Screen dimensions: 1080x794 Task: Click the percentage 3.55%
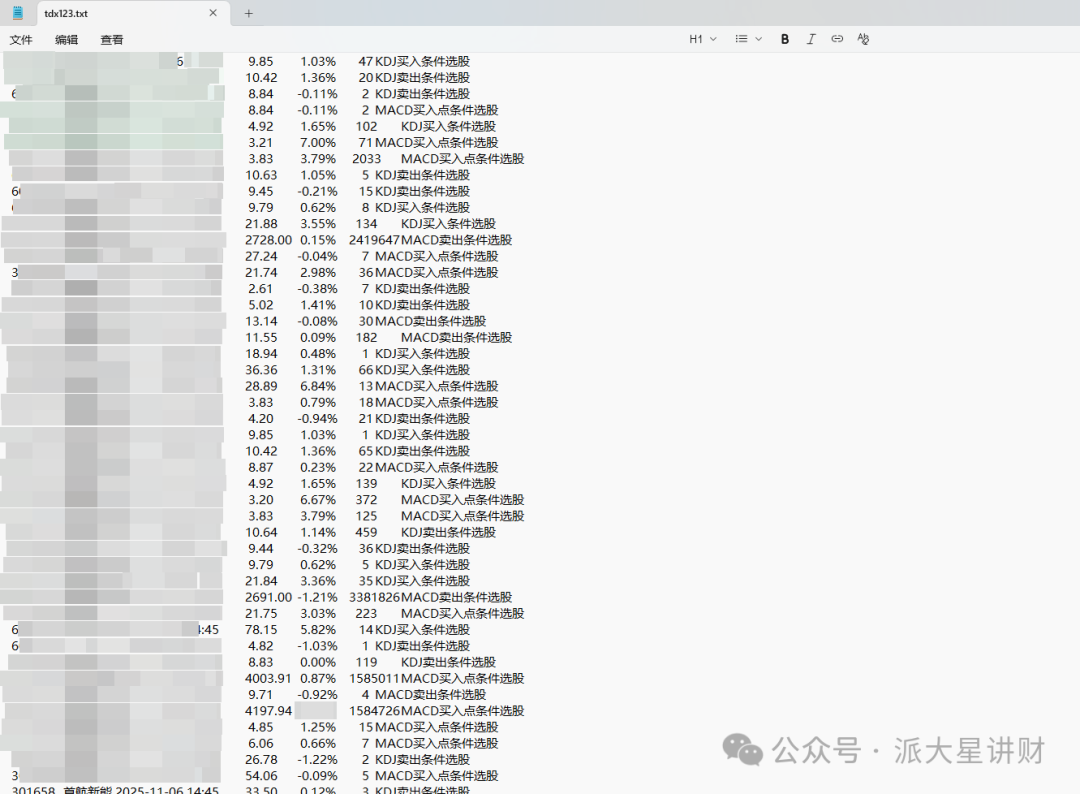pos(318,224)
